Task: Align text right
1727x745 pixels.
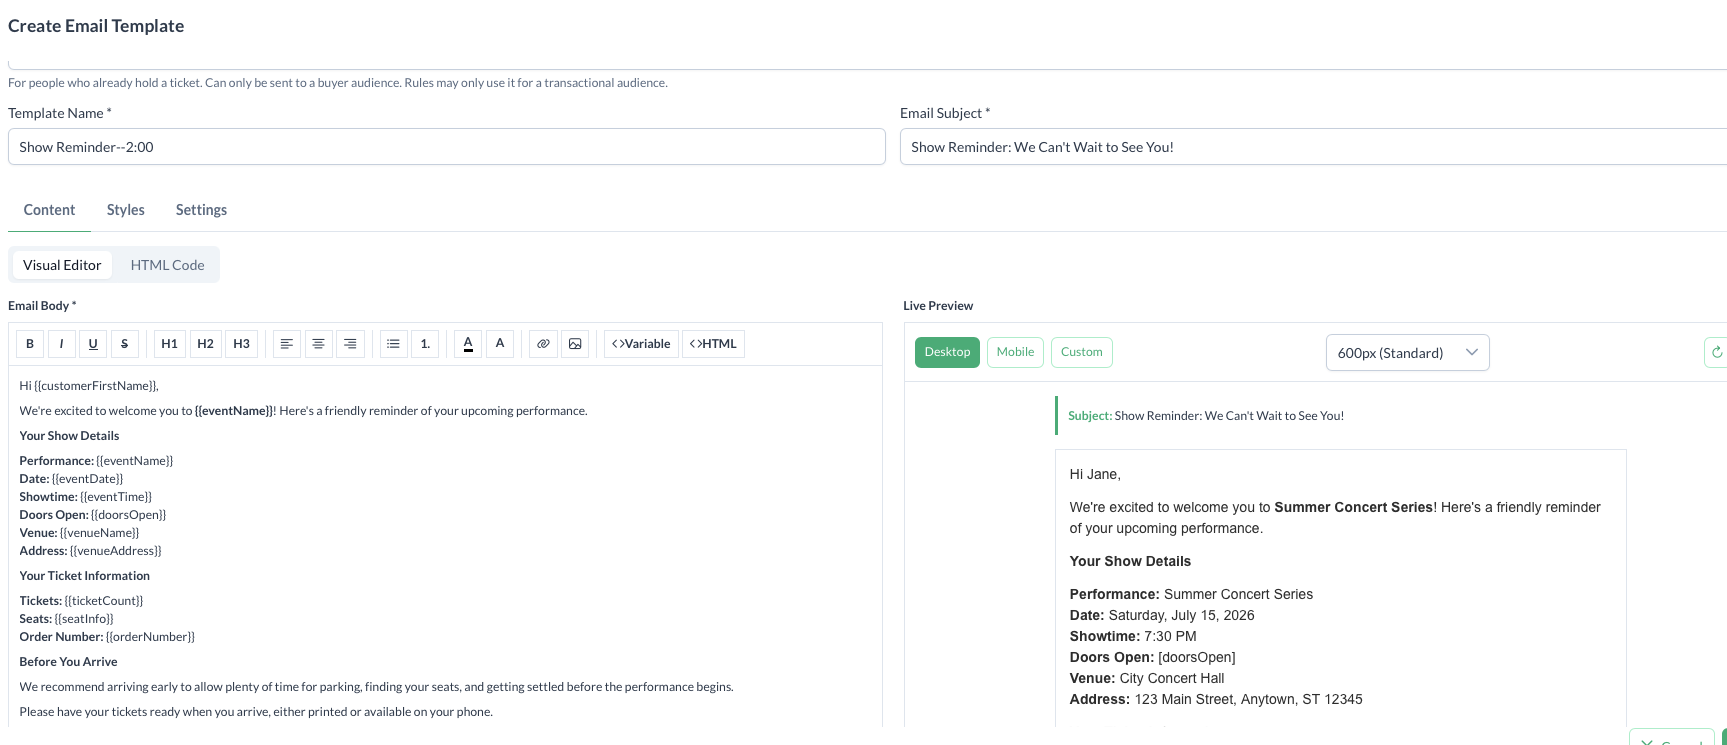Action: click(x=350, y=344)
